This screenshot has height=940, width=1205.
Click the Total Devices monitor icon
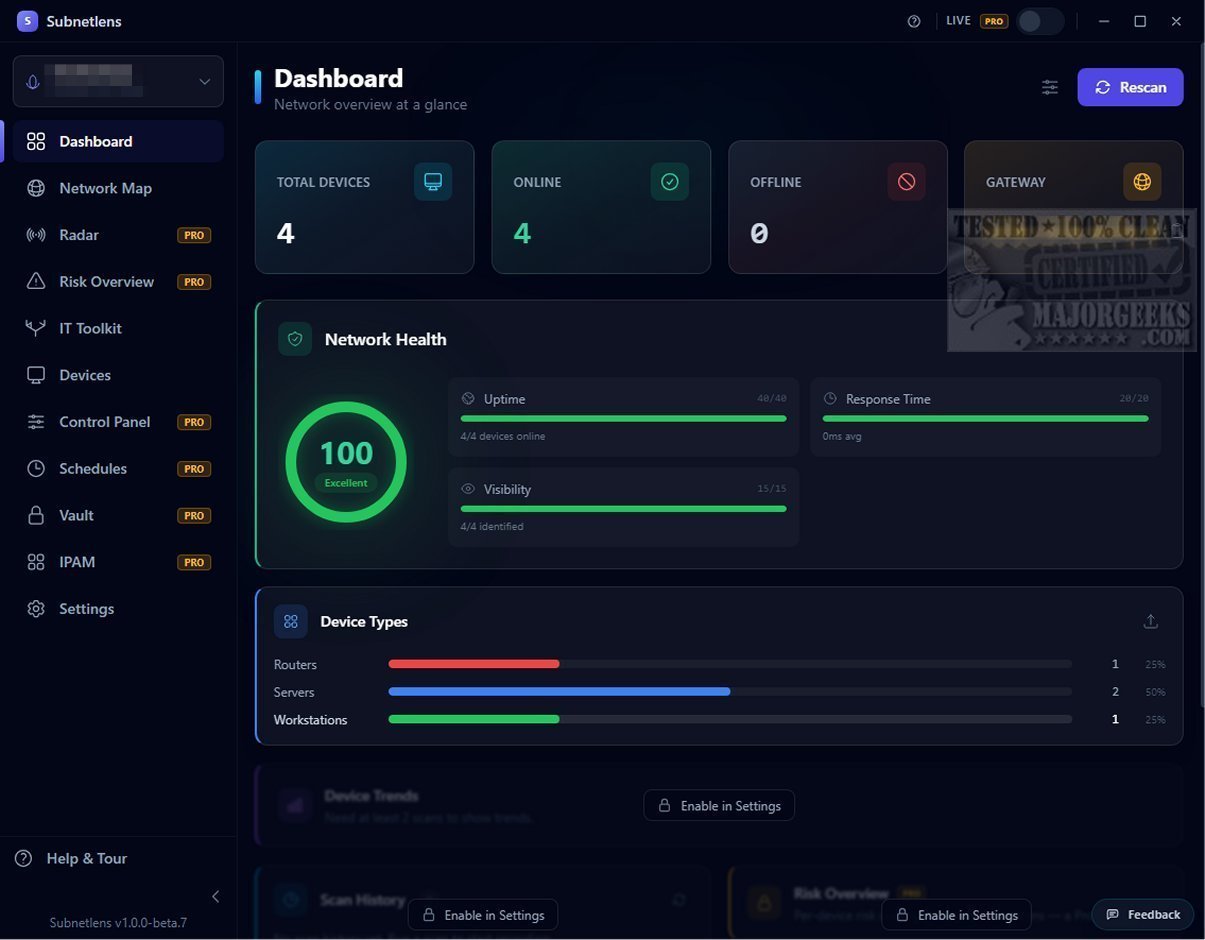pyautogui.click(x=433, y=182)
